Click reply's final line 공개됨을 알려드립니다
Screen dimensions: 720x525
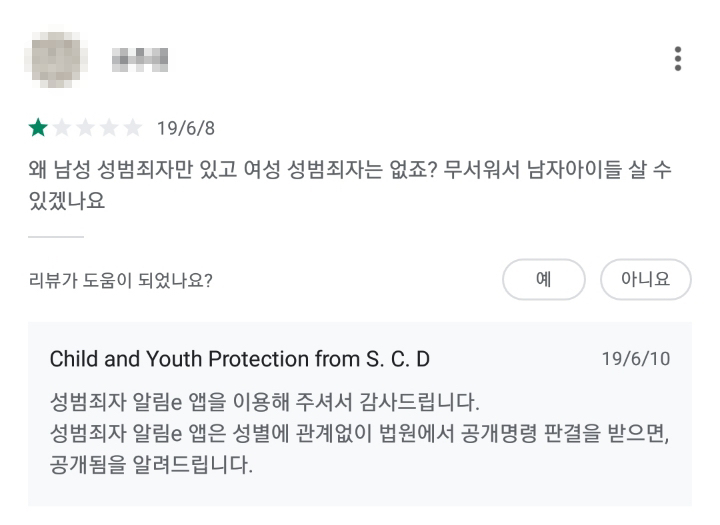pyautogui.click(x=152, y=464)
